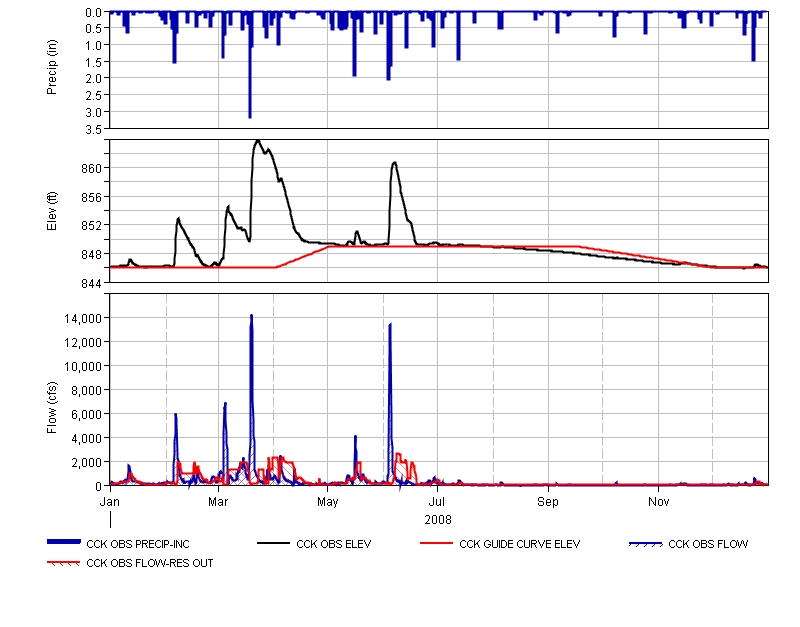Screen dimensions: 800x627
Task: Click the Jan label on the time axis
Action: [x=111, y=499]
